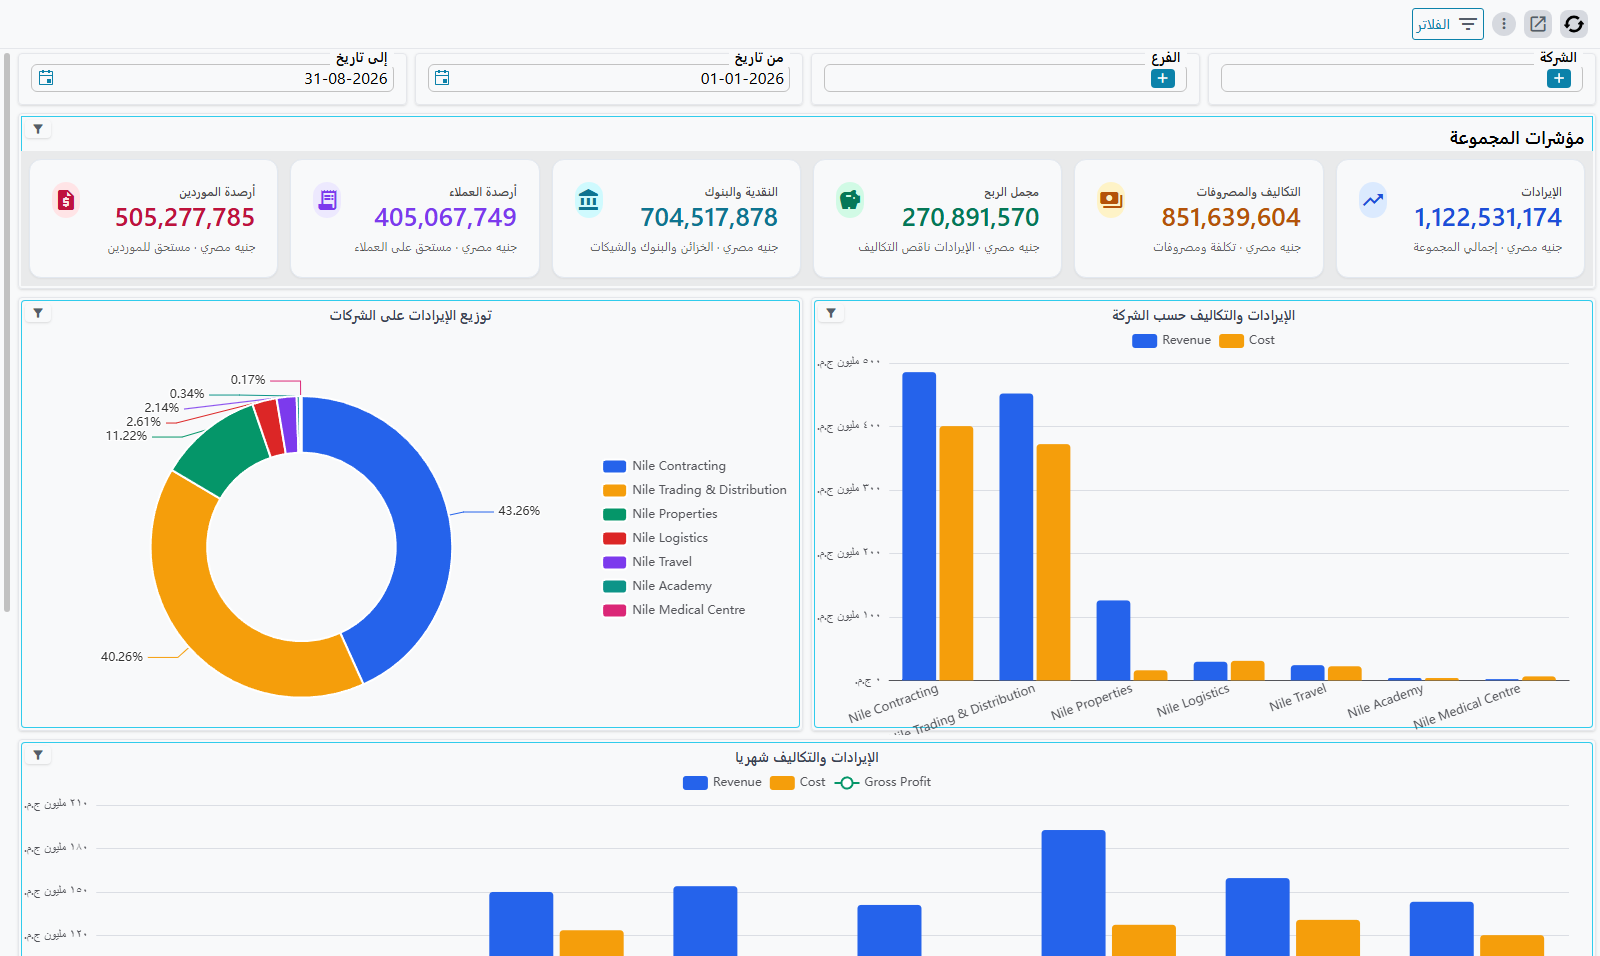Click the plus button in the الشركة field
The width and height of the screenshot is (1600, 956).
[x=1559, y=78]
